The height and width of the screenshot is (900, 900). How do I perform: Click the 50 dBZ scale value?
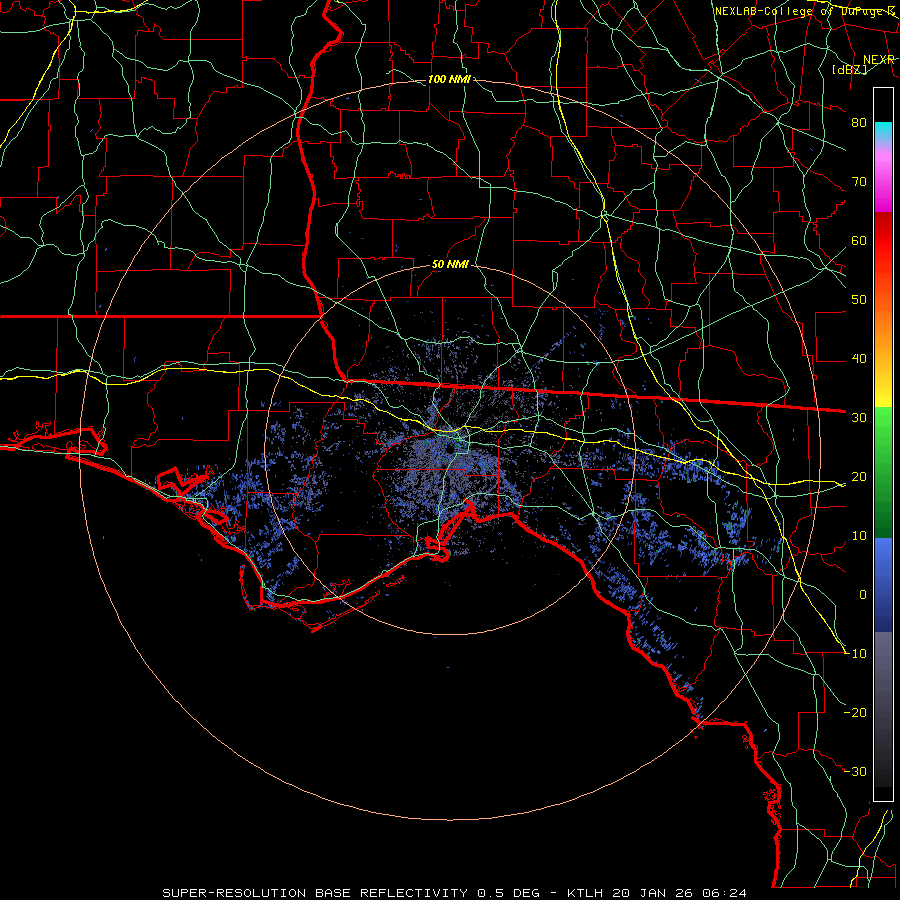(x=859, y=300)
